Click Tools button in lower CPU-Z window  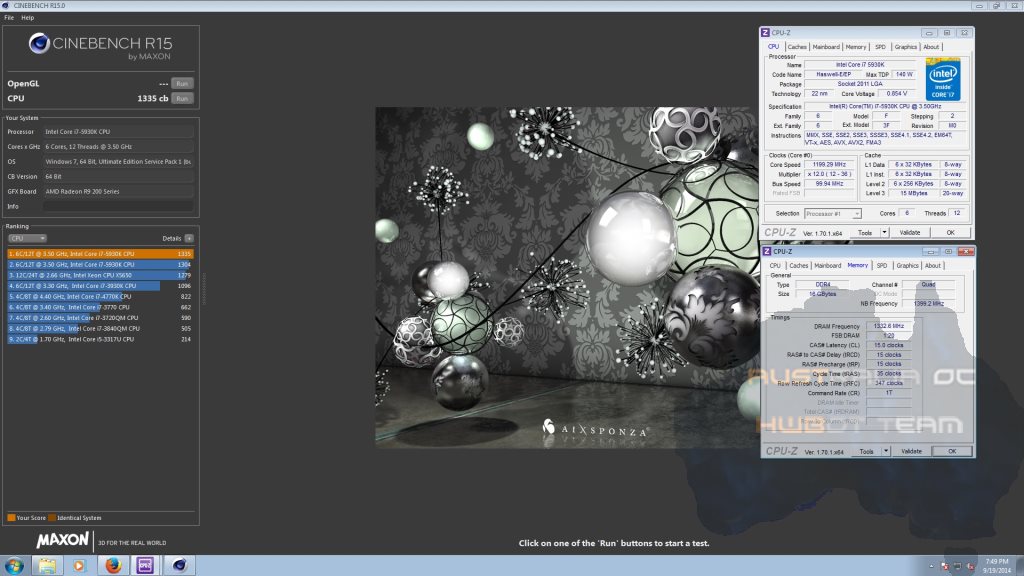(867, 451)
